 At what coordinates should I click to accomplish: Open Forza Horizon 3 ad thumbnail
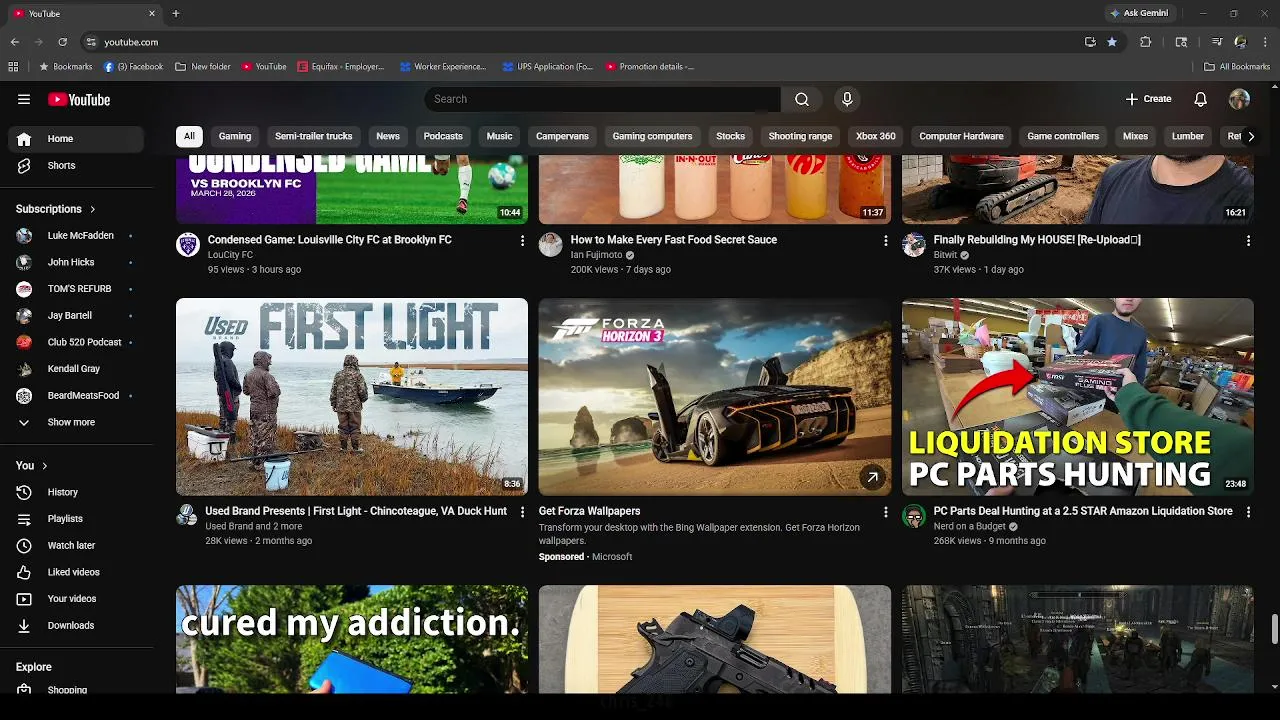(714, 397)
